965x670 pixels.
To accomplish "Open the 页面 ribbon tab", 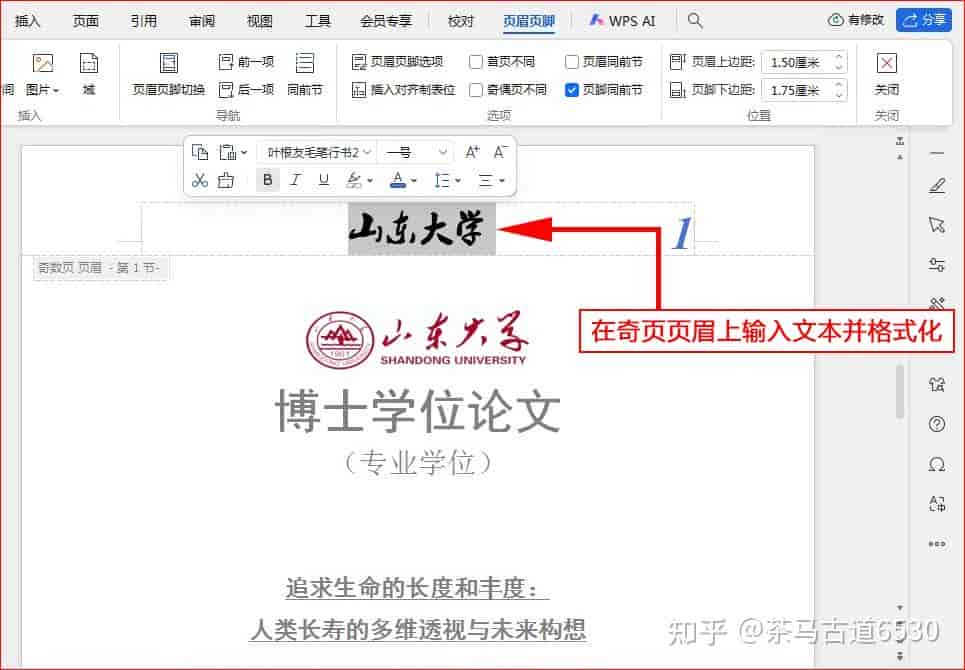I will click(86, 21).
